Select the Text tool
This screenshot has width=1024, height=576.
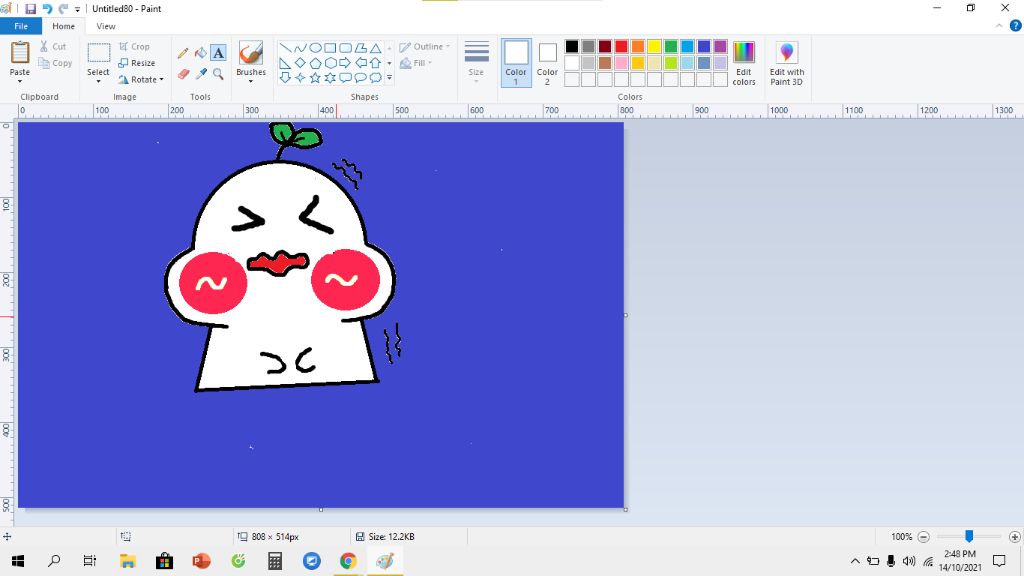(x=218, y=53)
